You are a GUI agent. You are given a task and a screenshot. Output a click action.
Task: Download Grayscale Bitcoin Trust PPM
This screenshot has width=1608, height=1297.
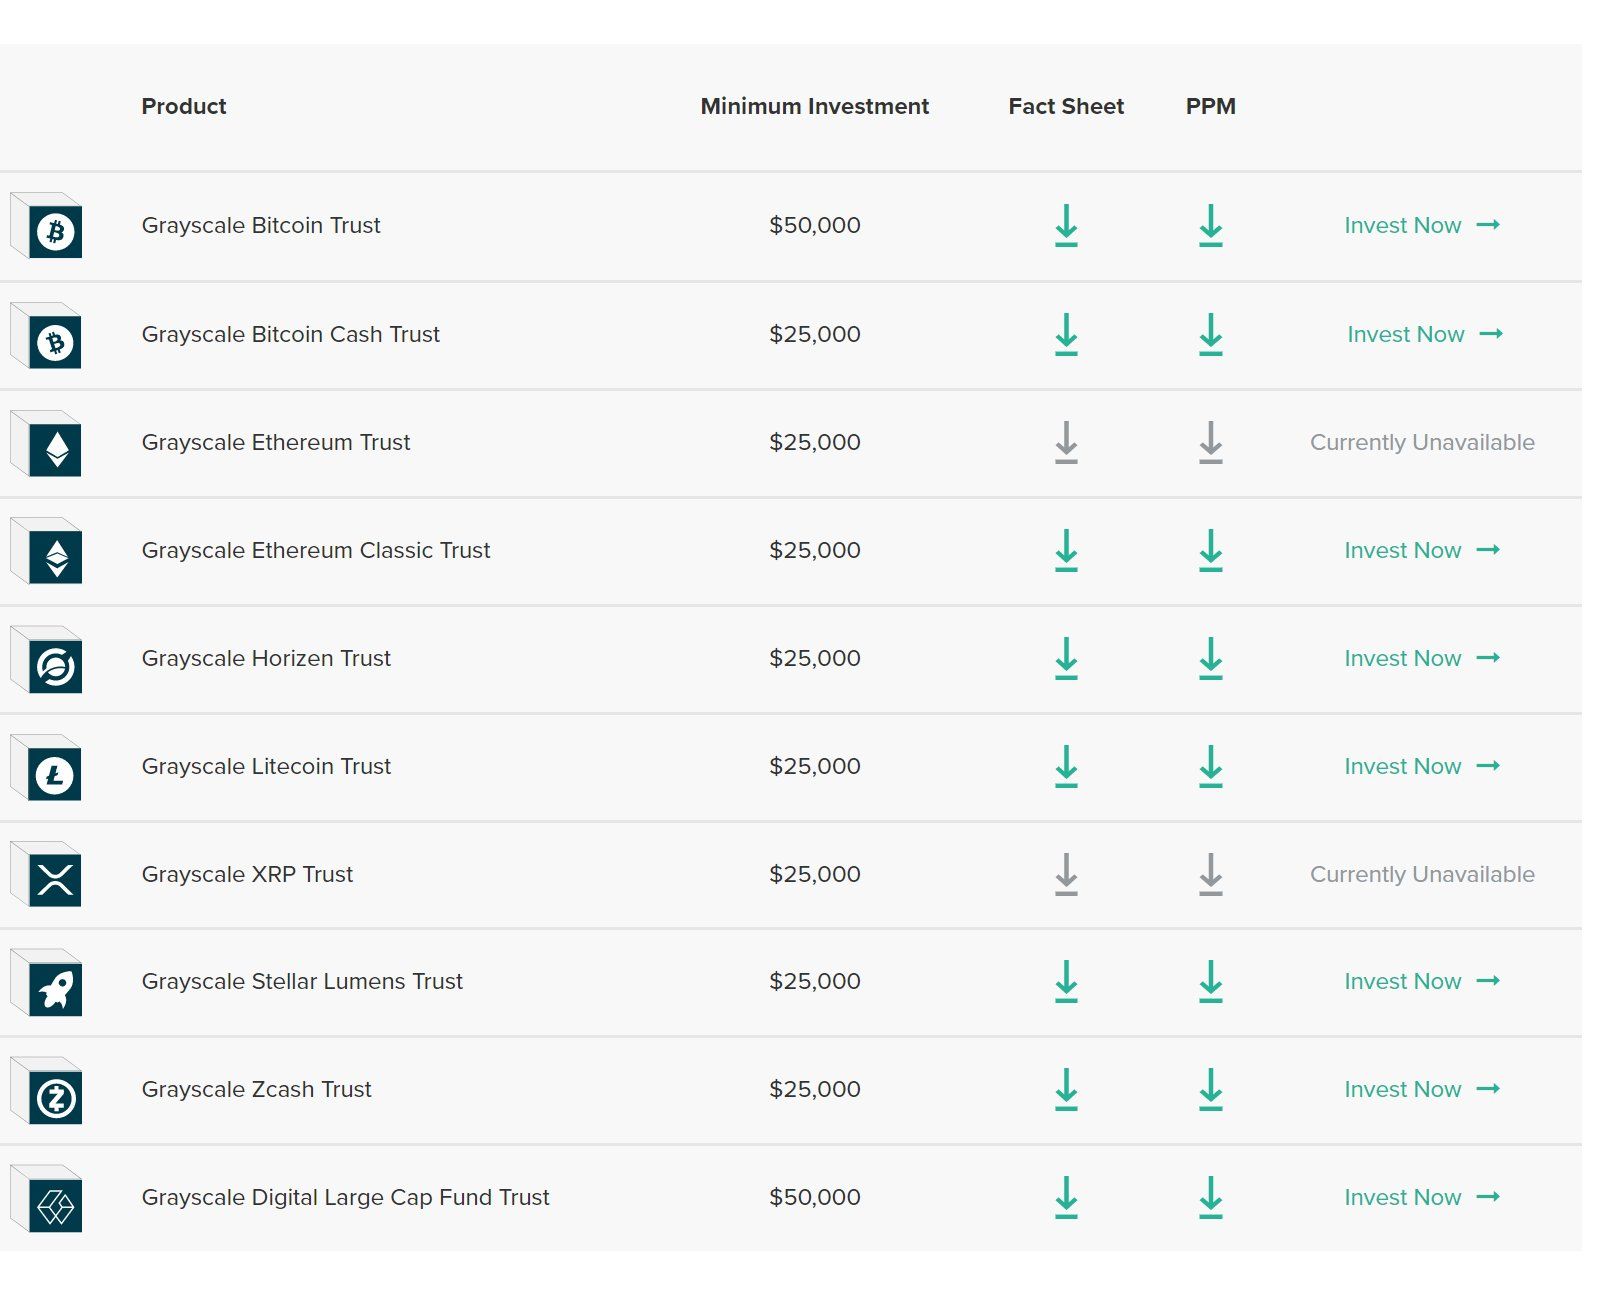click(1210, 225)
